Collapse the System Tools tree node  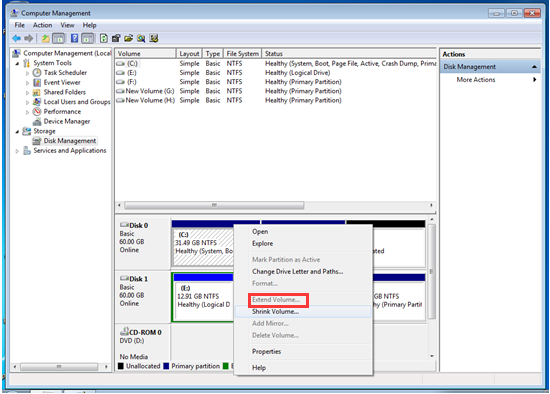pos(17,64)
